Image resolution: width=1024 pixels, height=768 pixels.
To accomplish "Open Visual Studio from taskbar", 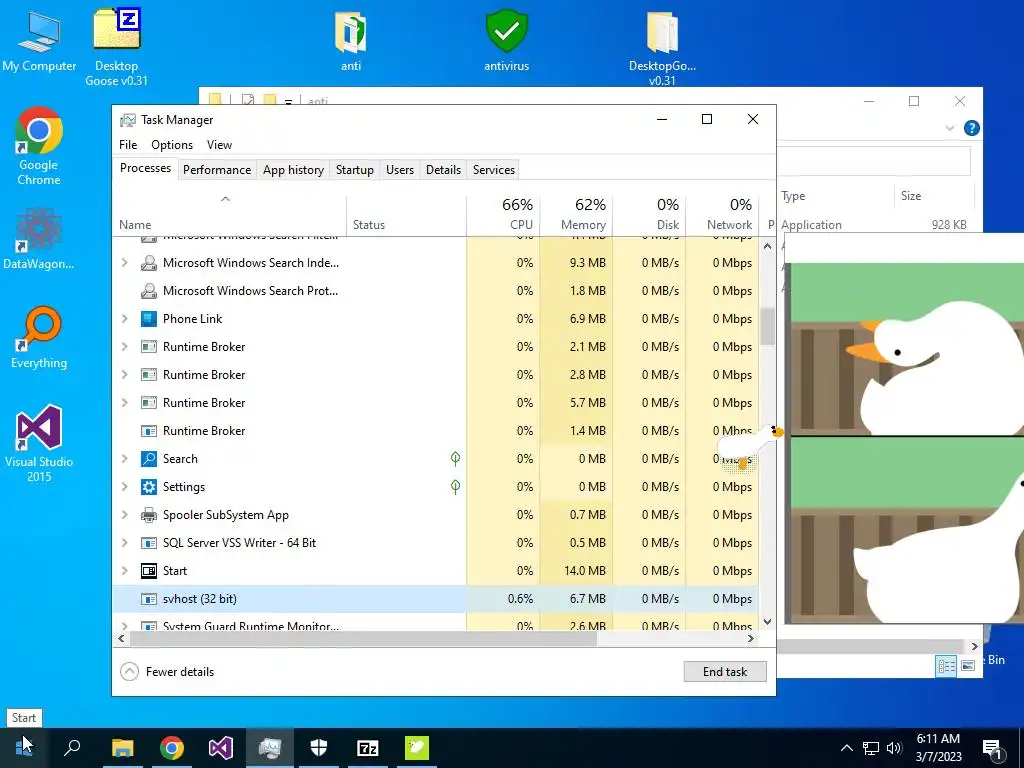I will (x=221, y=748).
